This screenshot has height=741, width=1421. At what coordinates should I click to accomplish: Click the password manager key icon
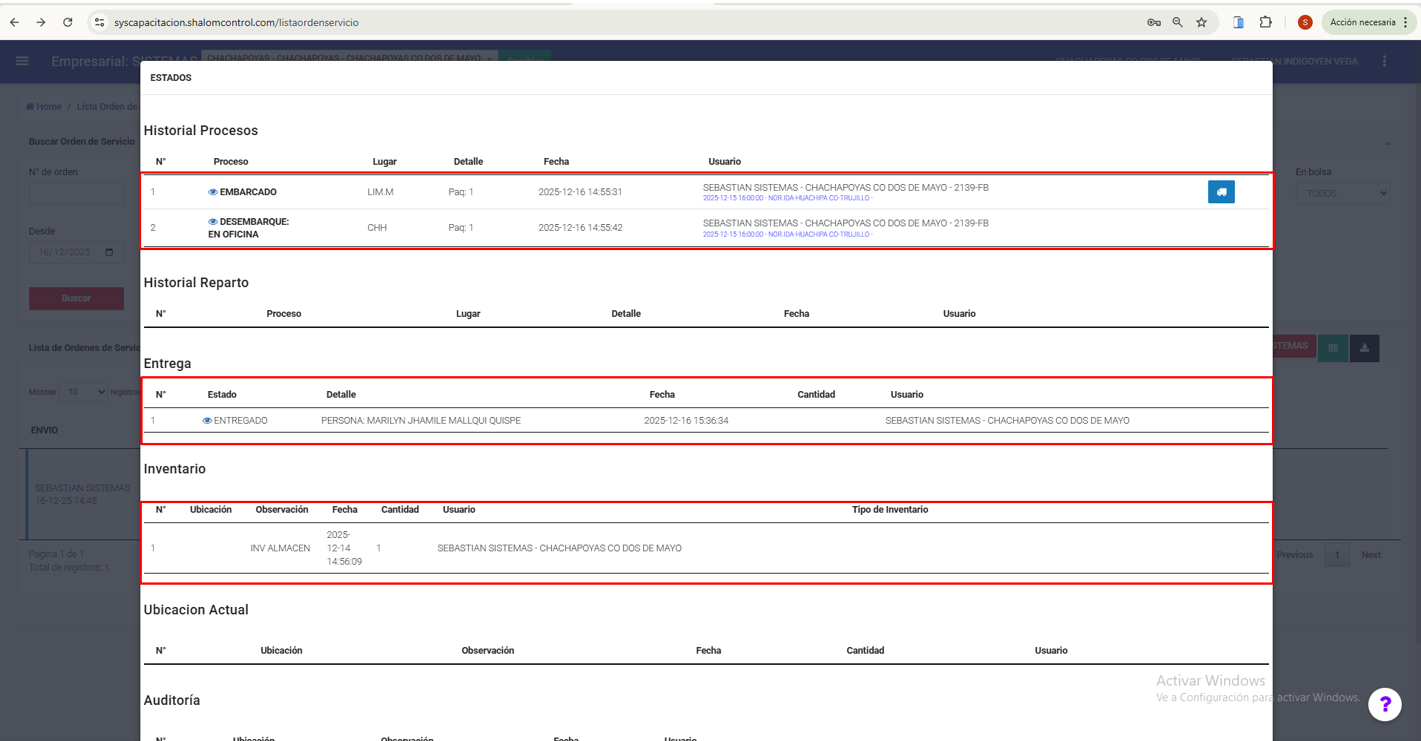coord(1153,22)
